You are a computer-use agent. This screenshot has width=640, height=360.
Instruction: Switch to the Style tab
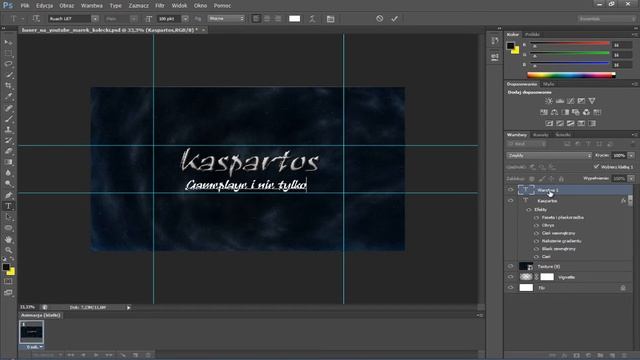[549, 84]
